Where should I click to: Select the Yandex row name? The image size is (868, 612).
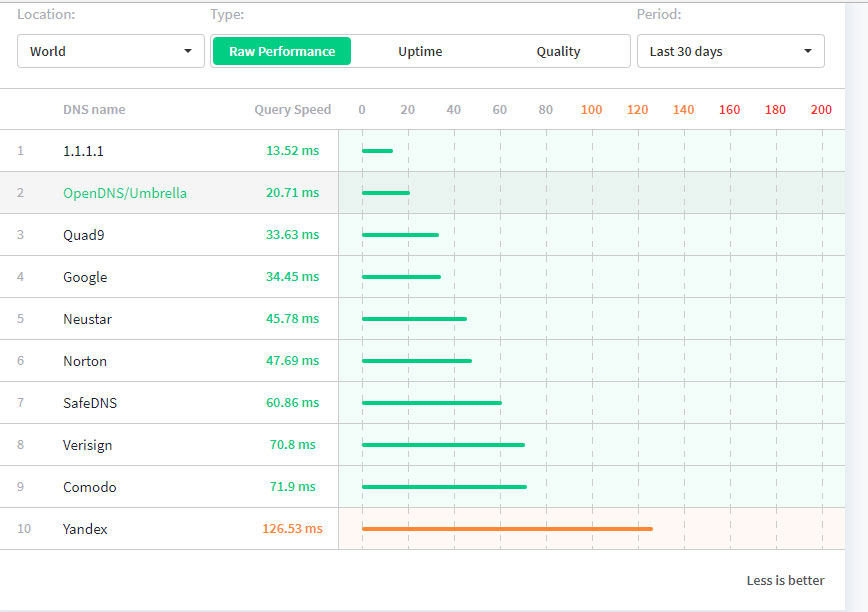click(x=85, y=529)
